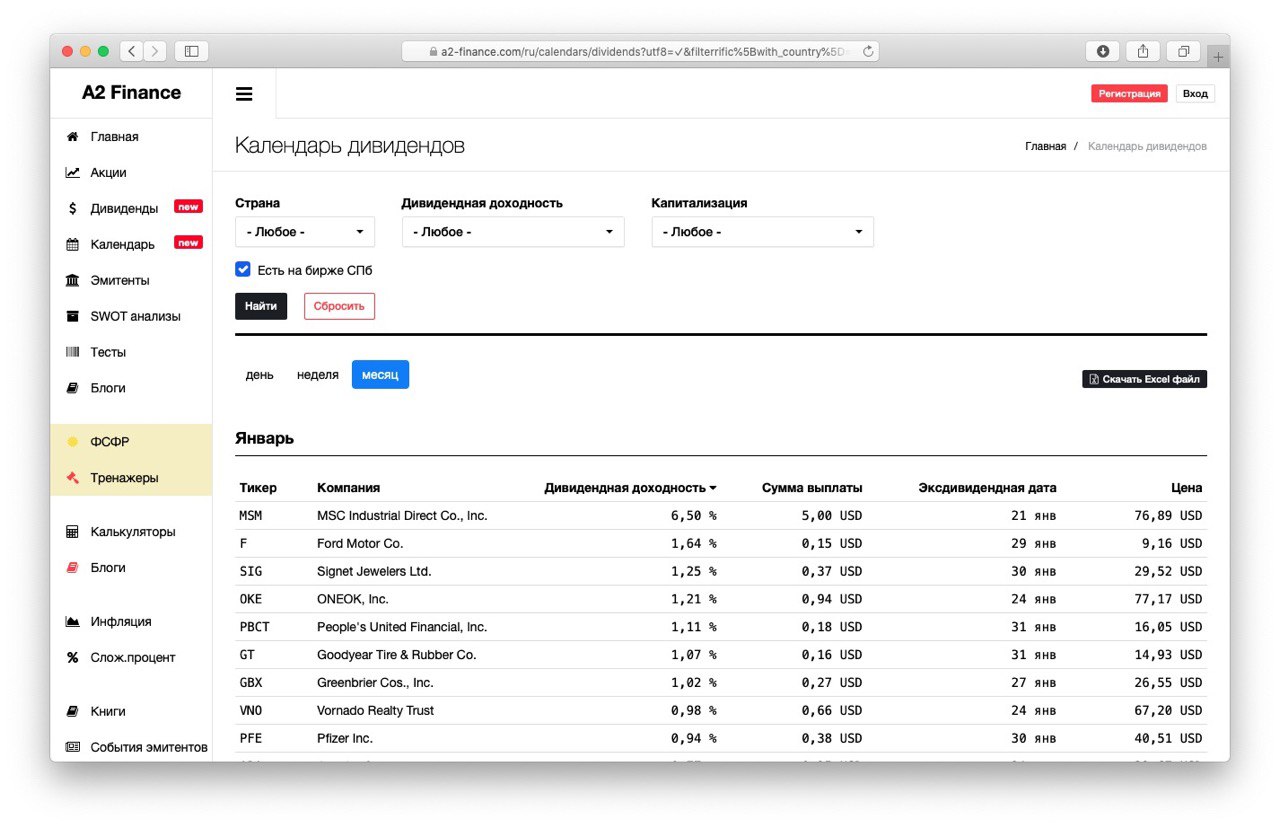Toggle the Safari sidebar button
Viewport: 1280px width, 828px height.
point(191,51)
